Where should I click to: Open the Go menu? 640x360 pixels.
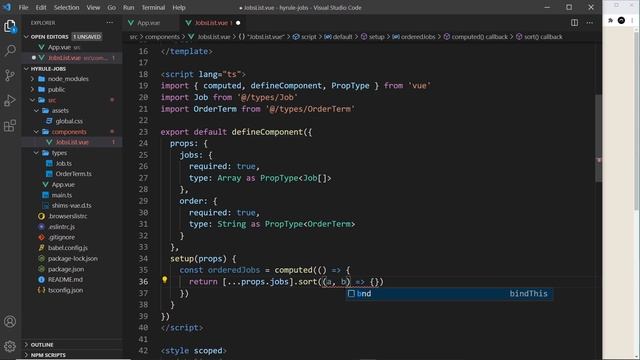tap(111, 7)
